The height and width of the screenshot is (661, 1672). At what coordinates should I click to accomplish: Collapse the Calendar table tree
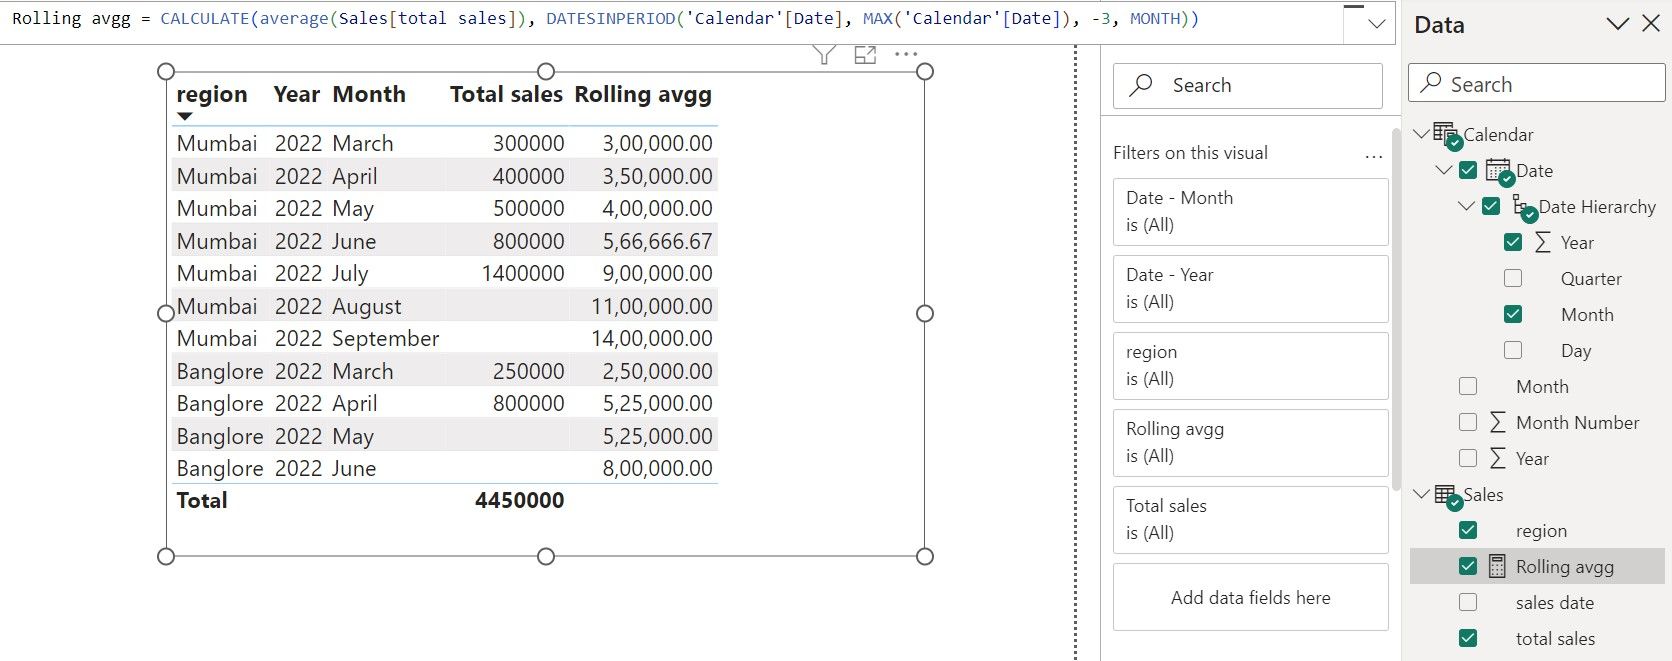click(1421, 134)
